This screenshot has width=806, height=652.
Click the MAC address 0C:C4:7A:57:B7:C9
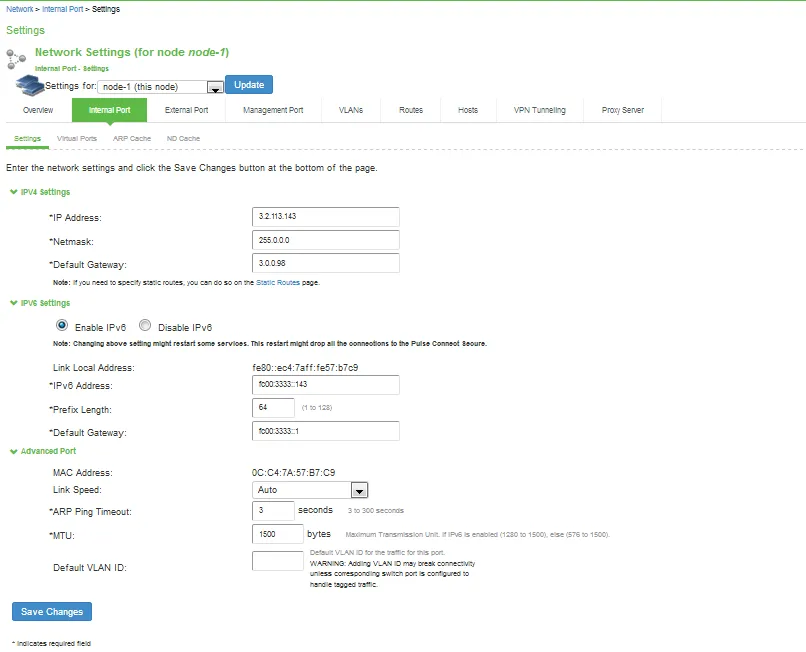click(294, 473)
